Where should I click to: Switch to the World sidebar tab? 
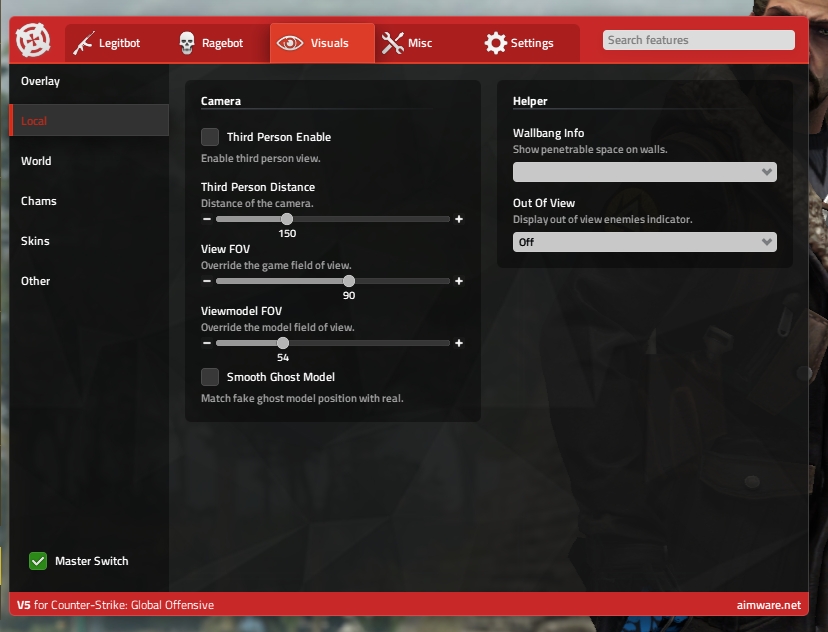(x=36, y=161)
